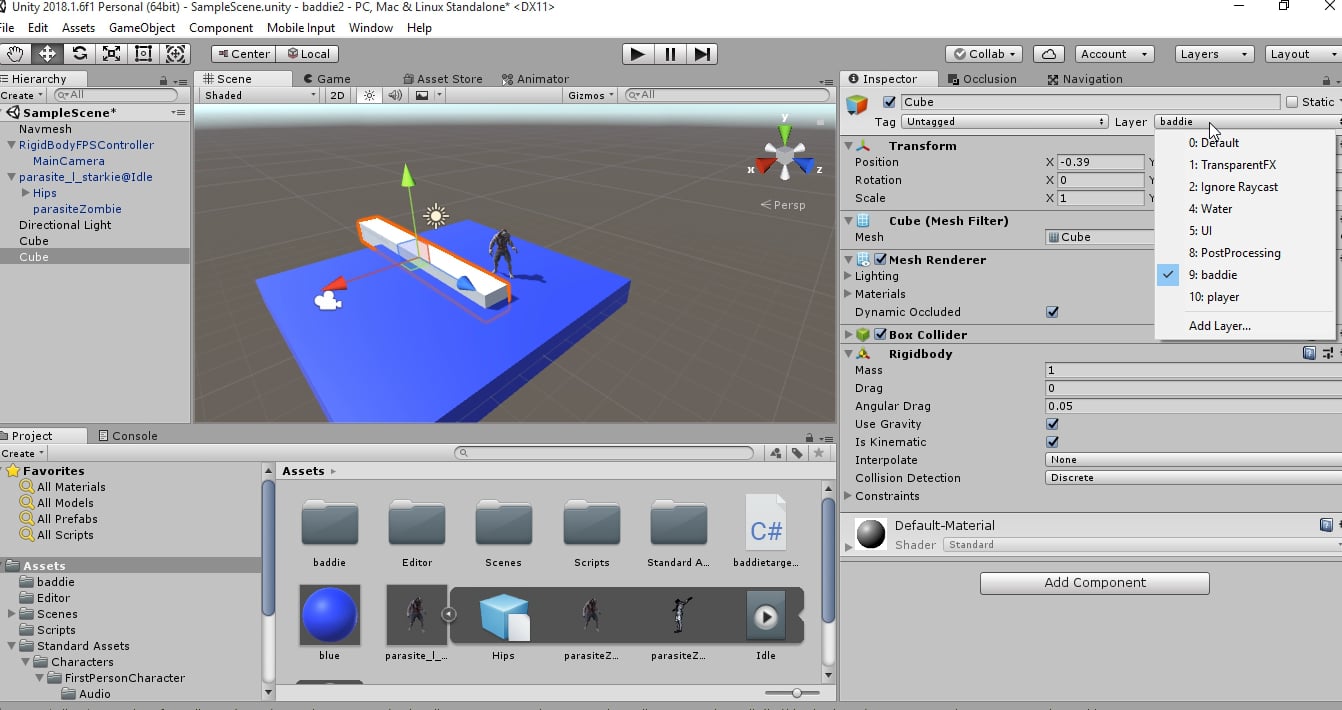Open the Gizmos dropdown
The height and width of the screenshot is (710, 1342).
pos(590,95)
